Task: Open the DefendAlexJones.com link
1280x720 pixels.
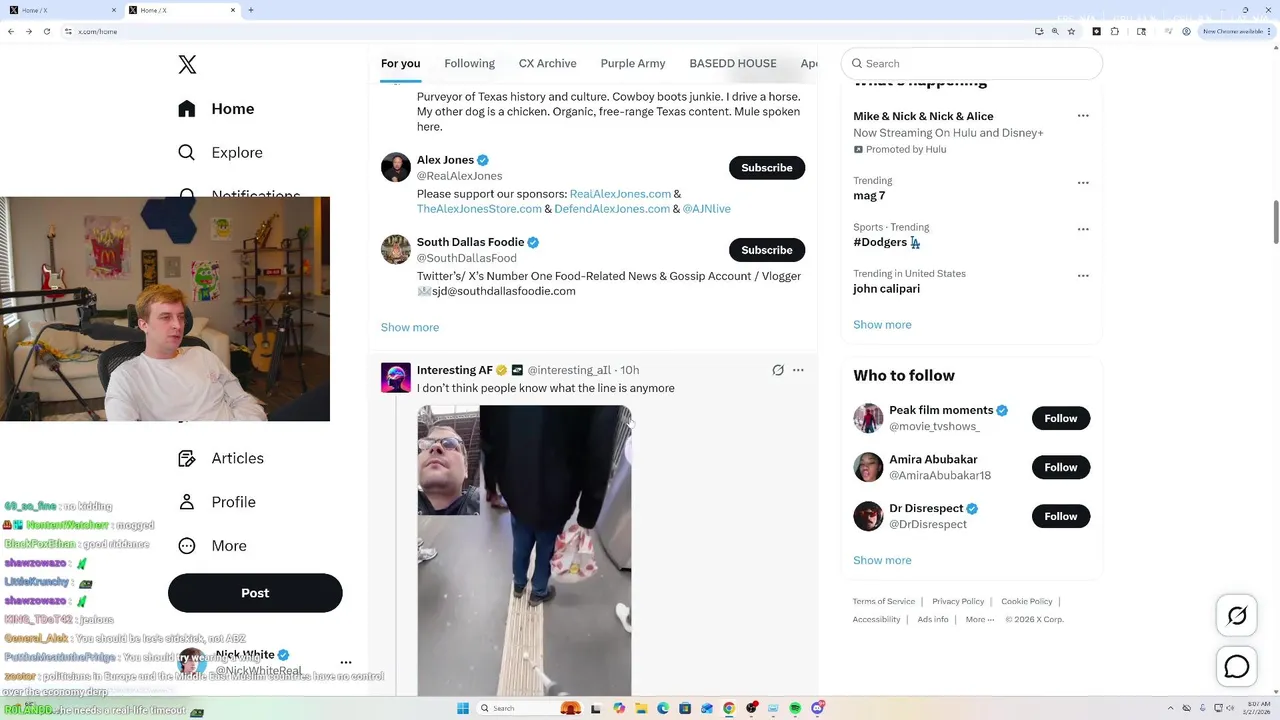Action: [x=612, y=209]
